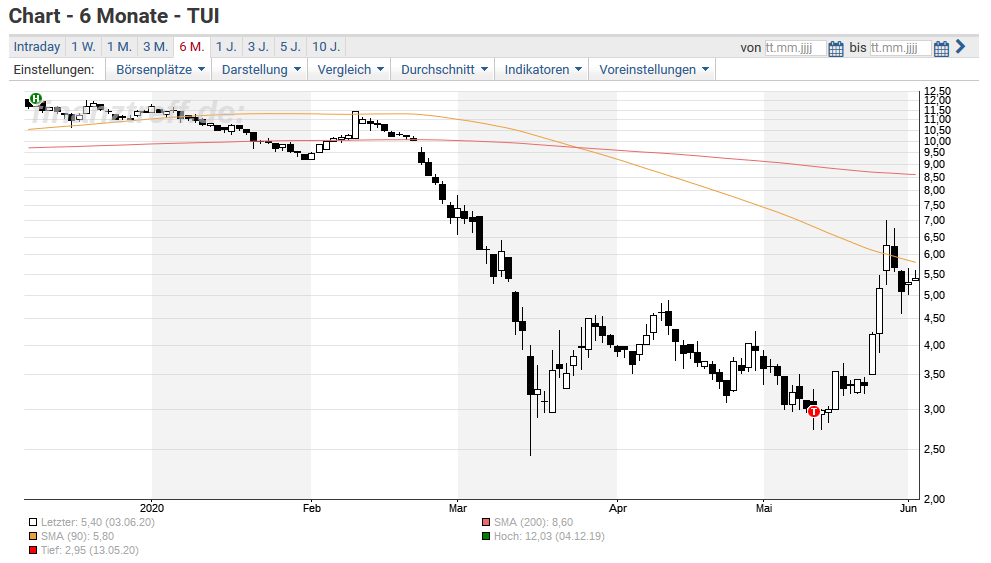Open the Darstellung dropdown
Viewport: 991px width, 563px height.
pyautogui.click(x=260, y=70)
